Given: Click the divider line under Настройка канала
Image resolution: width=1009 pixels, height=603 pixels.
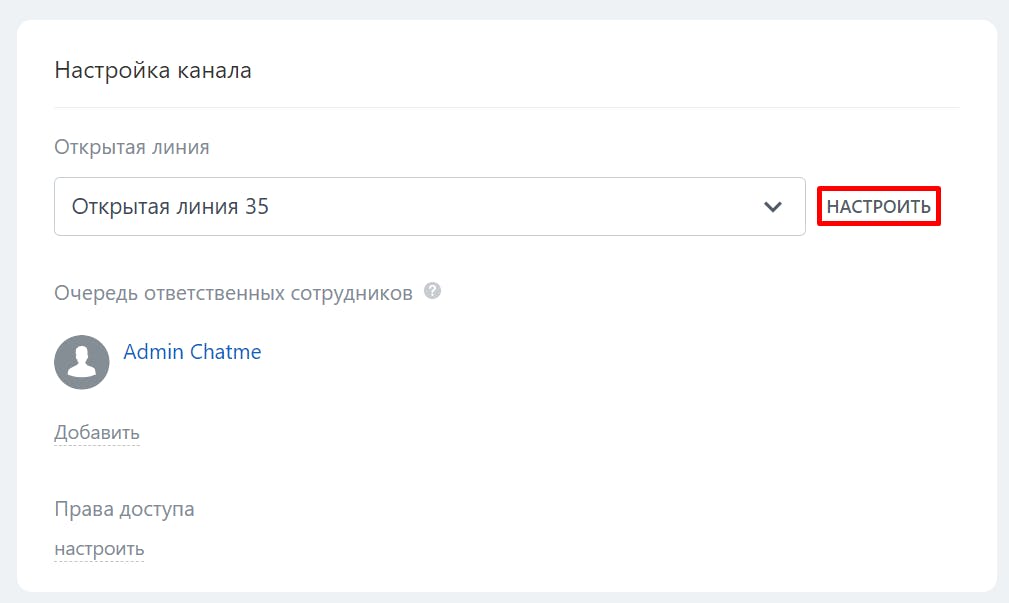Looking at the screenshot, I should click(x=506, y=107).
